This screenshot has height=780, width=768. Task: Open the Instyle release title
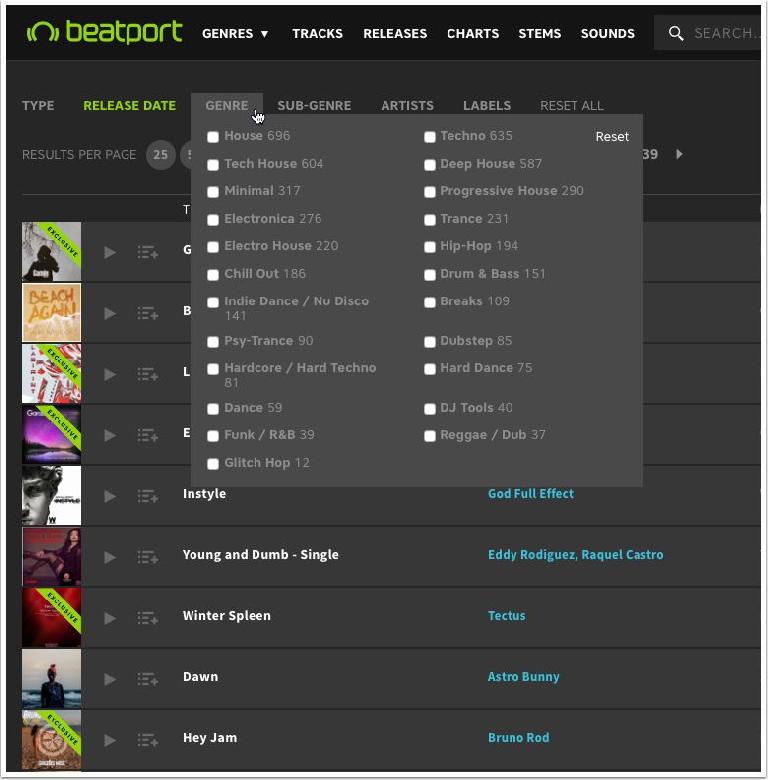coord(204,493)
